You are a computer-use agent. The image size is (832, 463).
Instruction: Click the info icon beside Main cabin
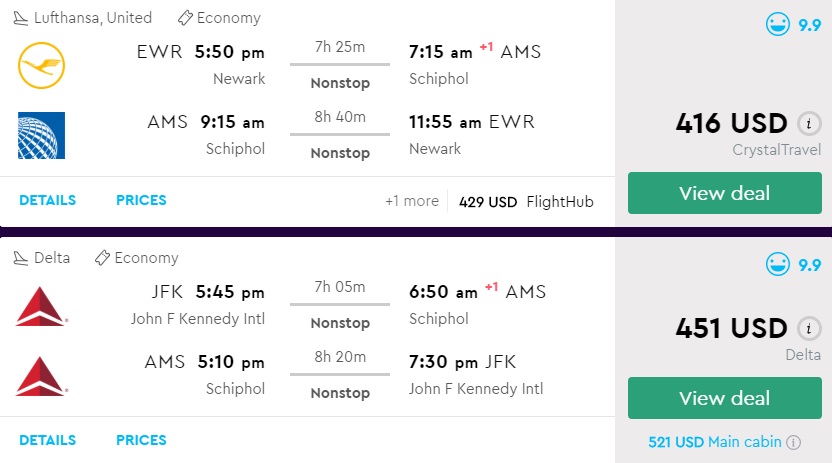click(x=793, y=442)
